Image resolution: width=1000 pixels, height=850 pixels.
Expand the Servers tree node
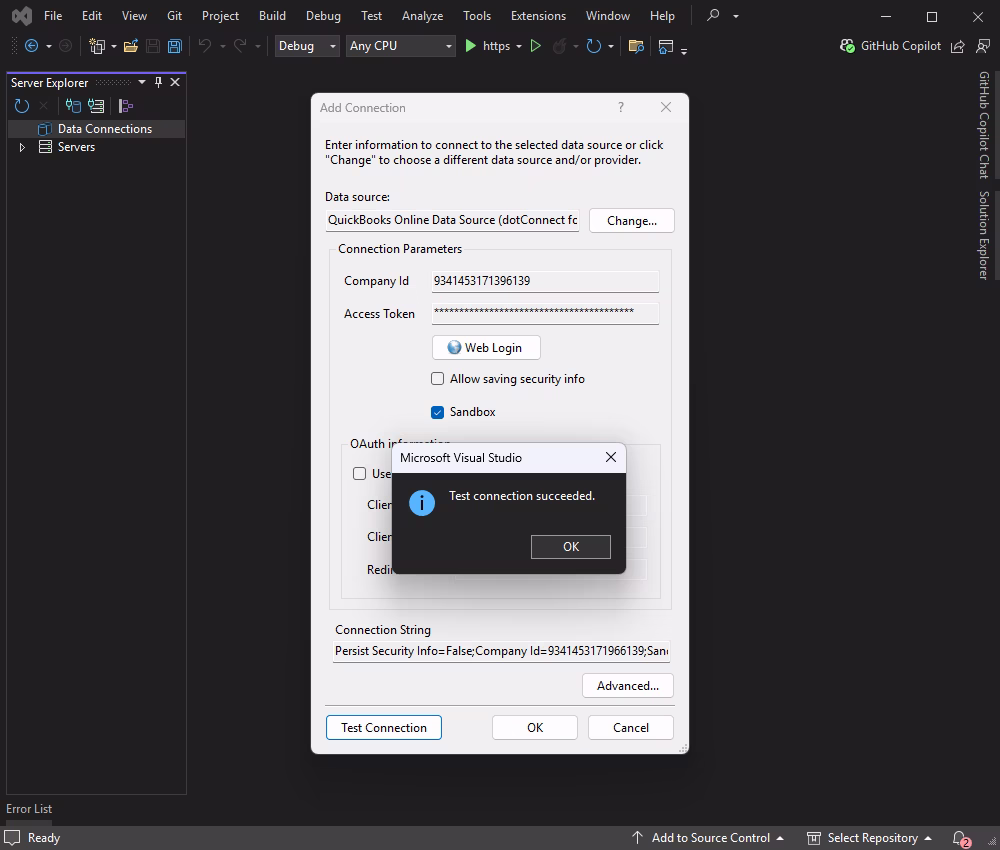(22, 147)
